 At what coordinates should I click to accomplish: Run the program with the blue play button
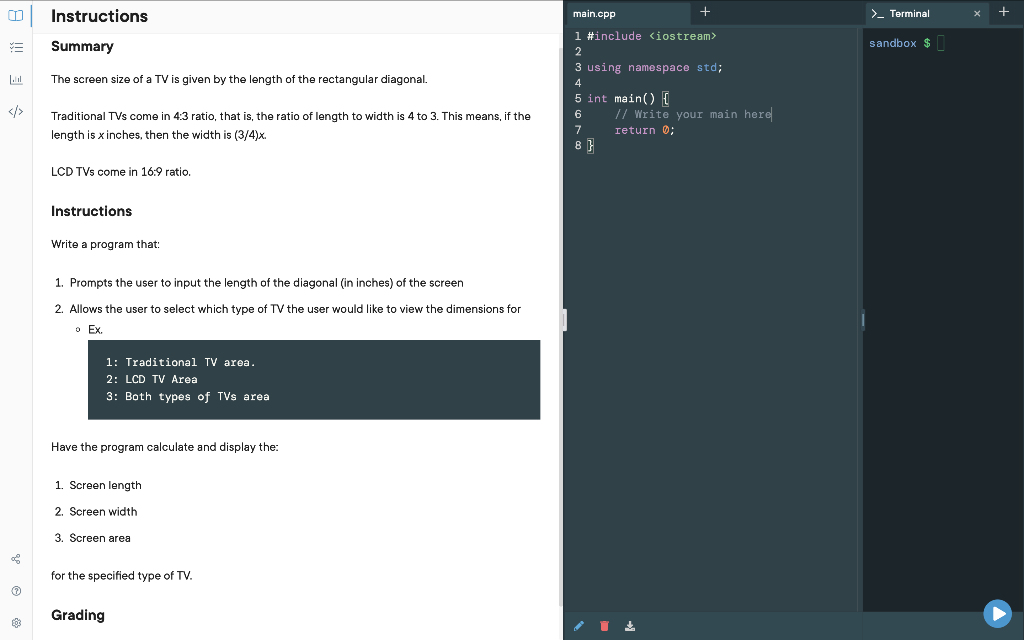tap(997, 613)
